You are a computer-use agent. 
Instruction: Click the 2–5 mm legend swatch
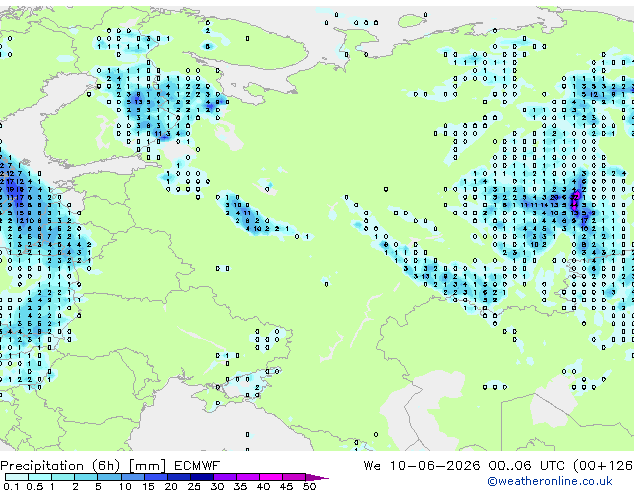tap(86, 477)
